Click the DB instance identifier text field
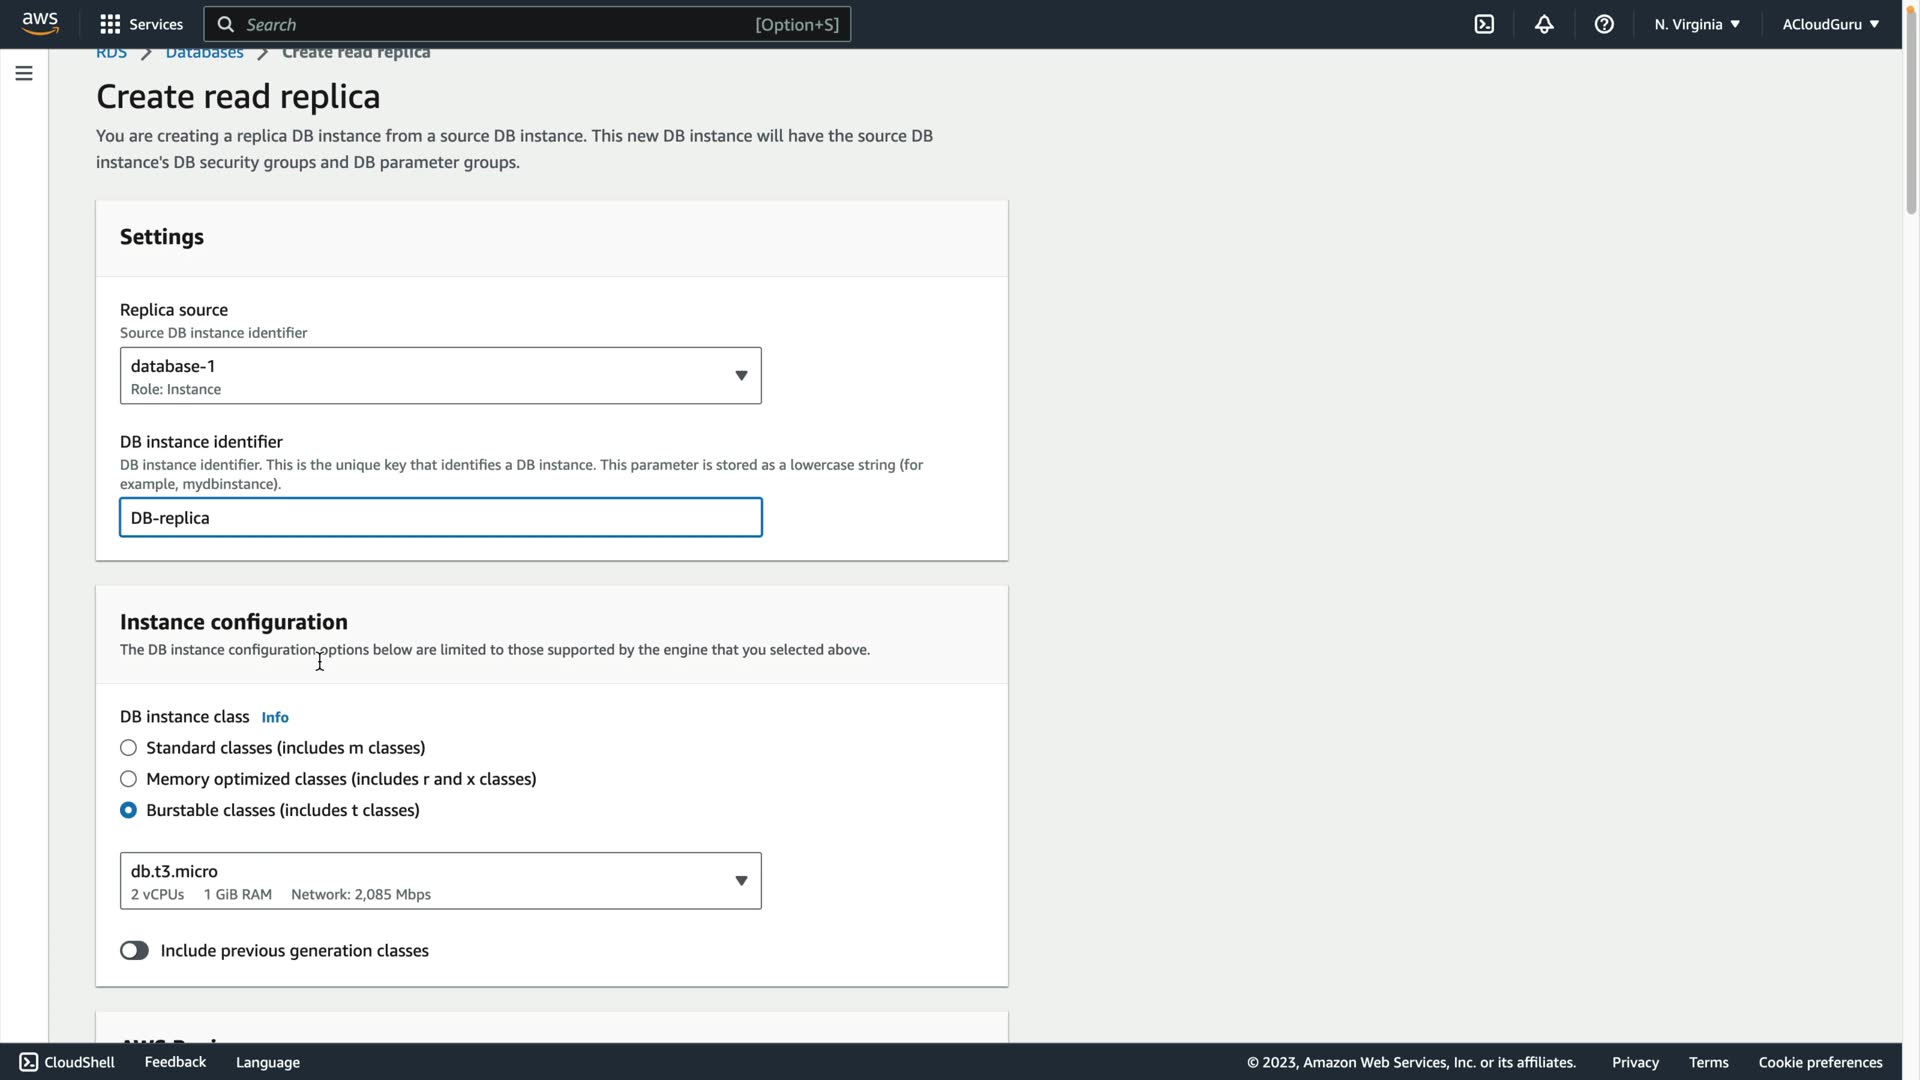 (x=440, y=518)
